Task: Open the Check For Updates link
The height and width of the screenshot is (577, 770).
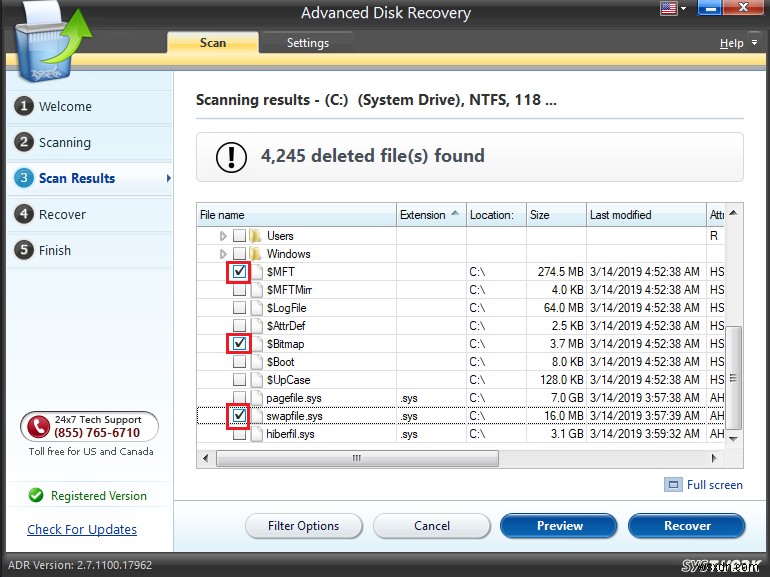Action: (82, 530)
